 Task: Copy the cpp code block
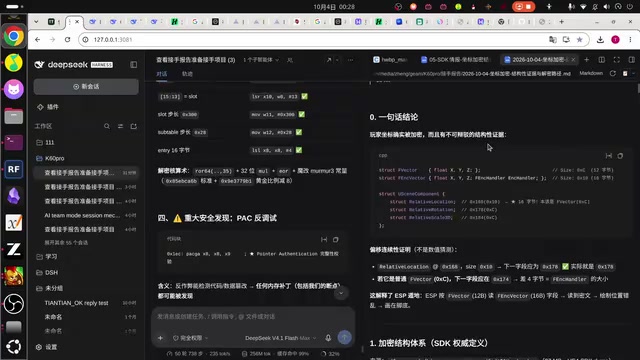tap(620, 156)
